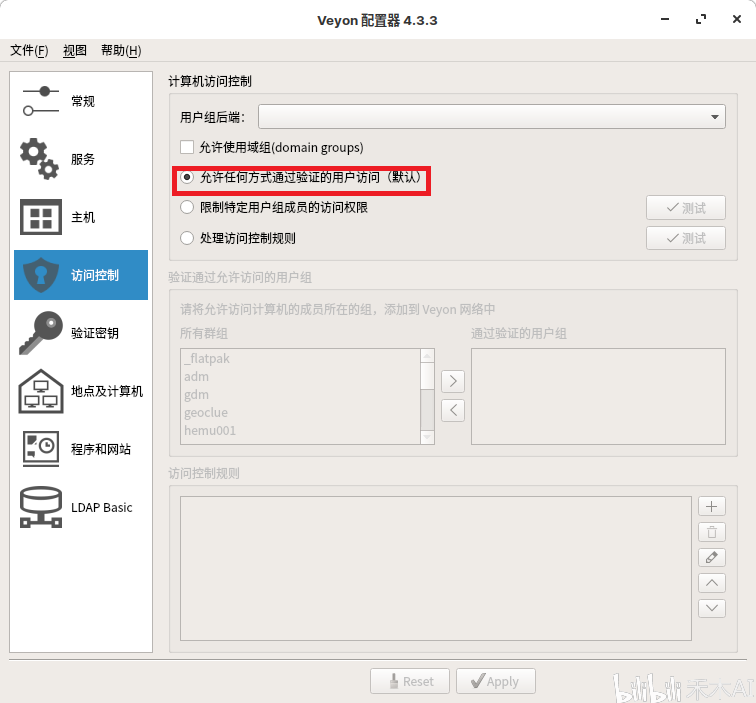This screenshot has width=756, height=703.
Task: Click groups list scroll-up arrow
Action: click(427, 356)
